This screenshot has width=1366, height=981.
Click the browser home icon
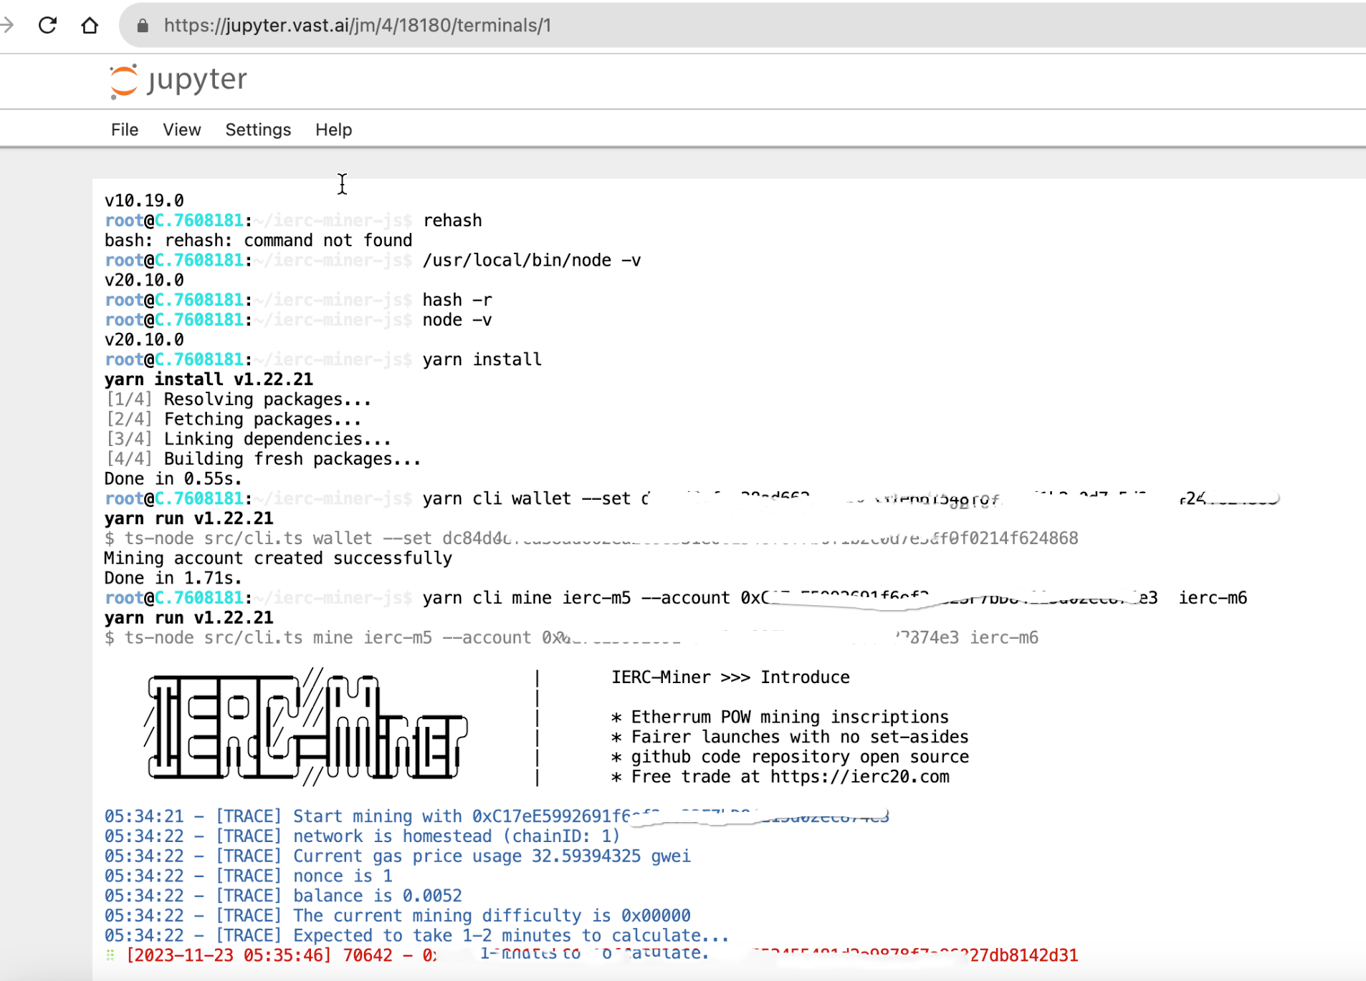coord(90,25)
